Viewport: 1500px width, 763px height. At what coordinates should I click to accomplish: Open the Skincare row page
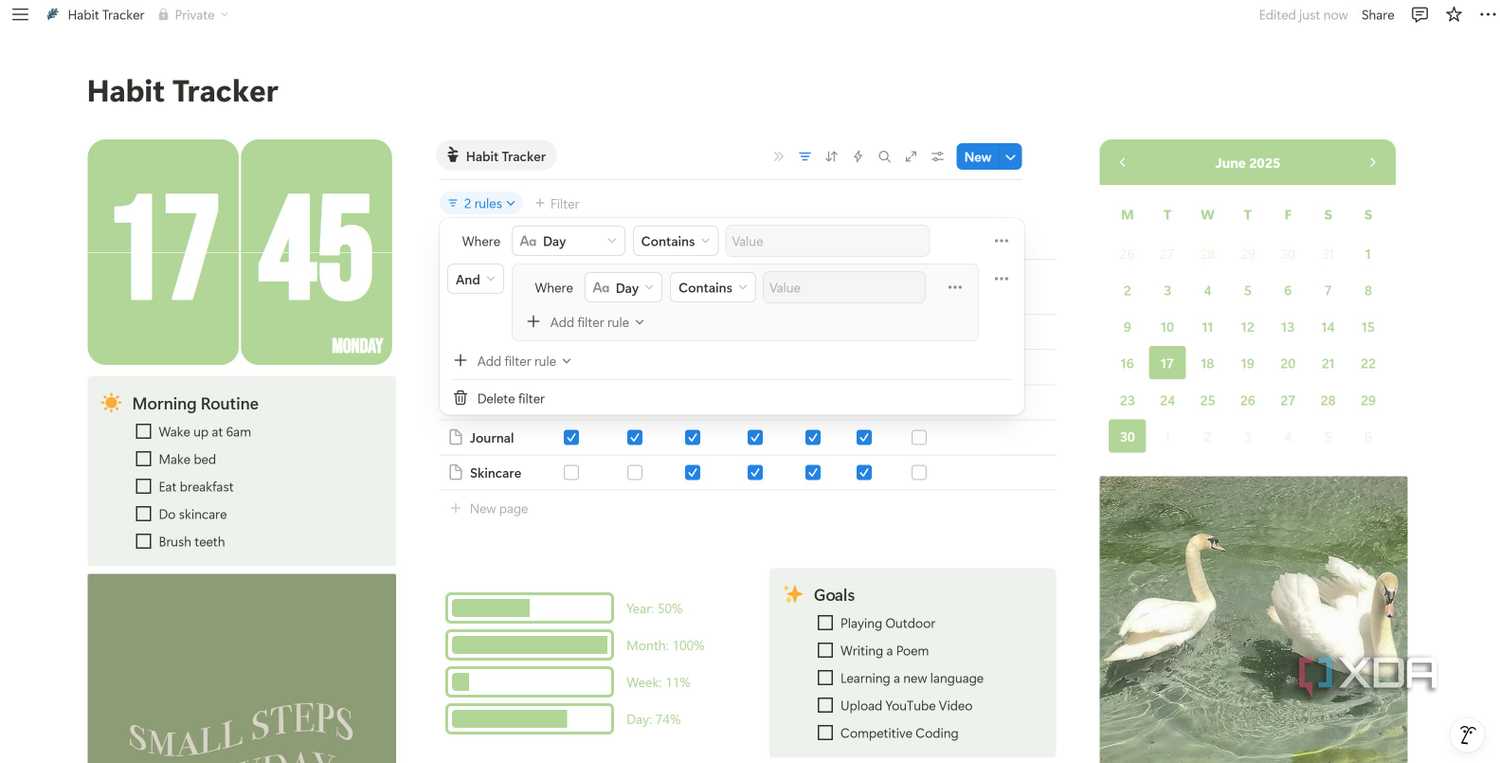tap(495, 473)
